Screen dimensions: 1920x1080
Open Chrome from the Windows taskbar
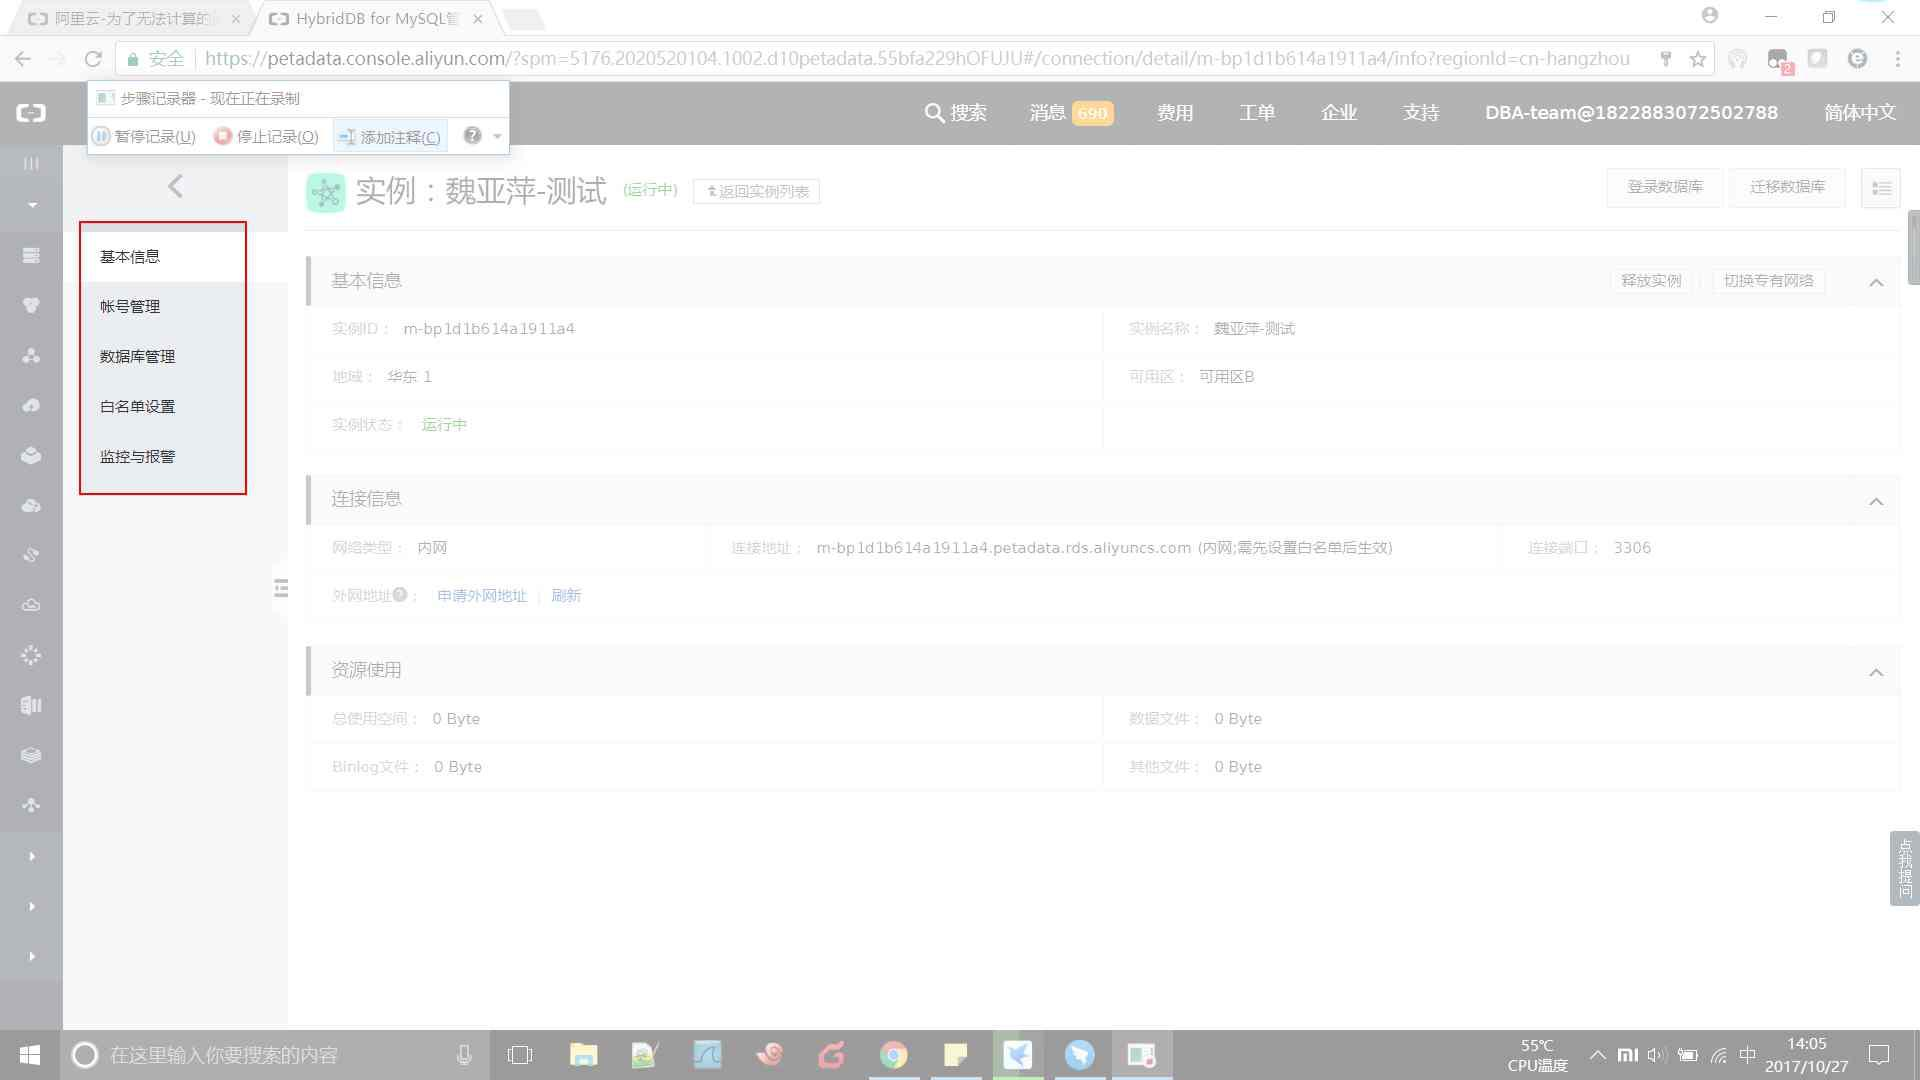(893, 1055)
